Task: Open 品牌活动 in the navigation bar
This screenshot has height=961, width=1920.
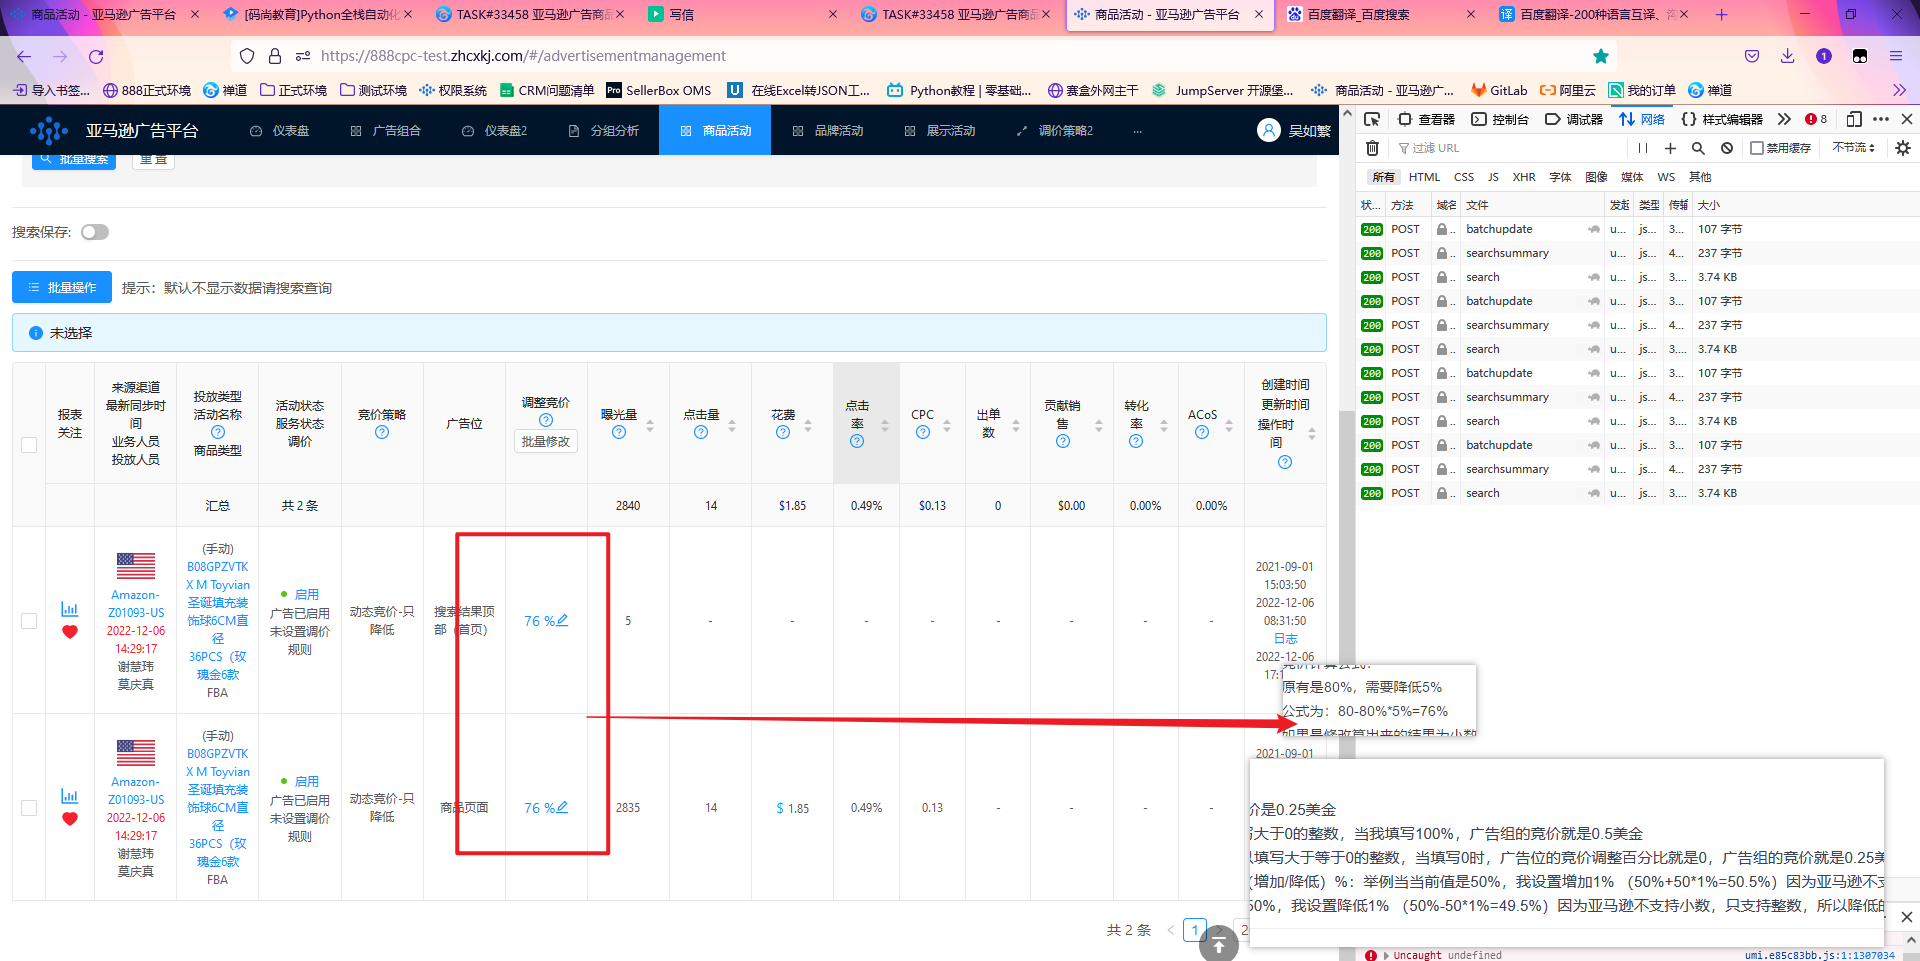Action: [x=828, y=131]
